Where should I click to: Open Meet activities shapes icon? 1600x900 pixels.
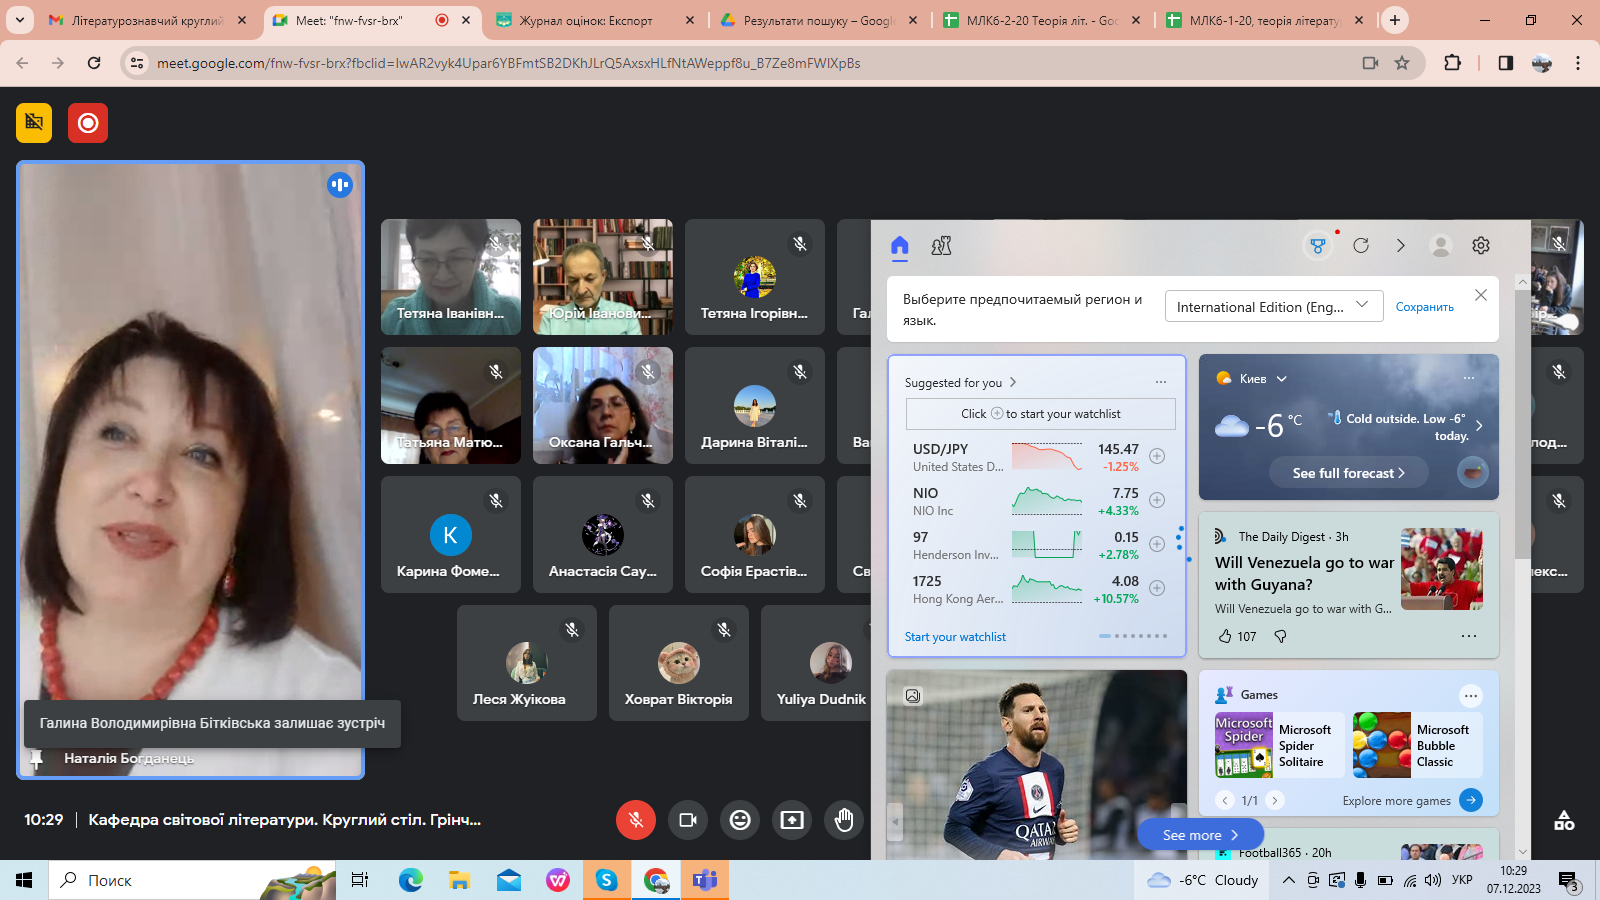coord(1564,821)
